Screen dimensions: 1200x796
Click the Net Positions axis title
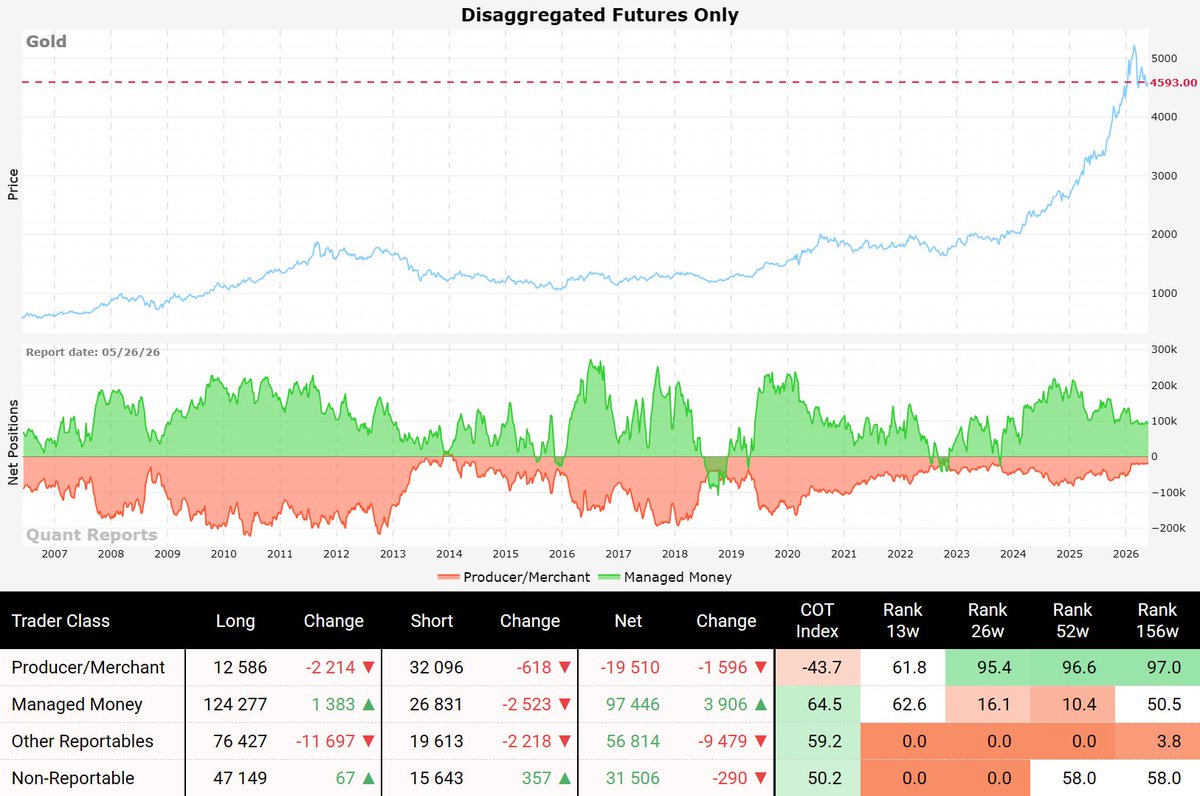(13, 443)
